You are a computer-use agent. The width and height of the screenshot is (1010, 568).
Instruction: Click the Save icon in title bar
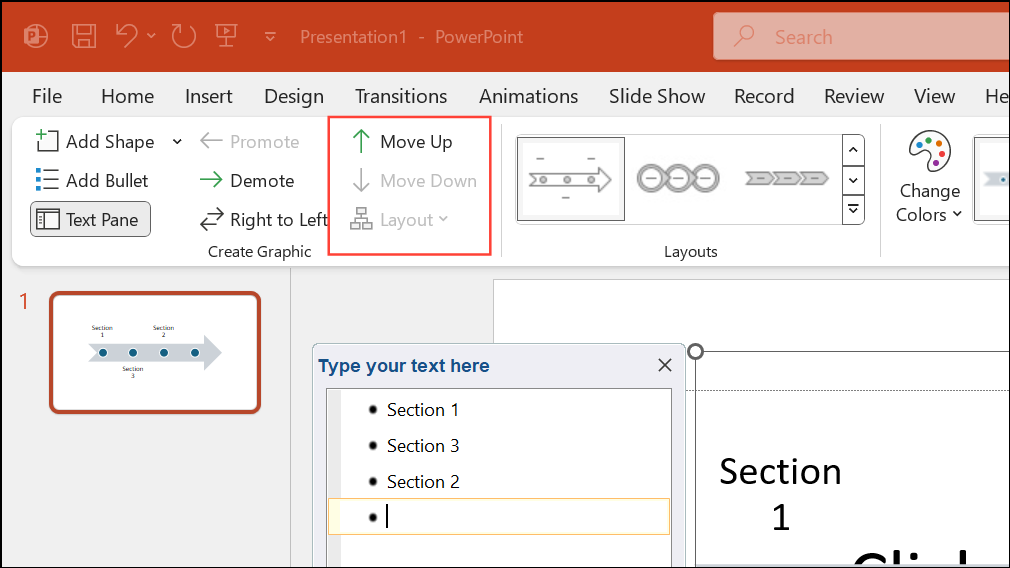pos(84,37)
